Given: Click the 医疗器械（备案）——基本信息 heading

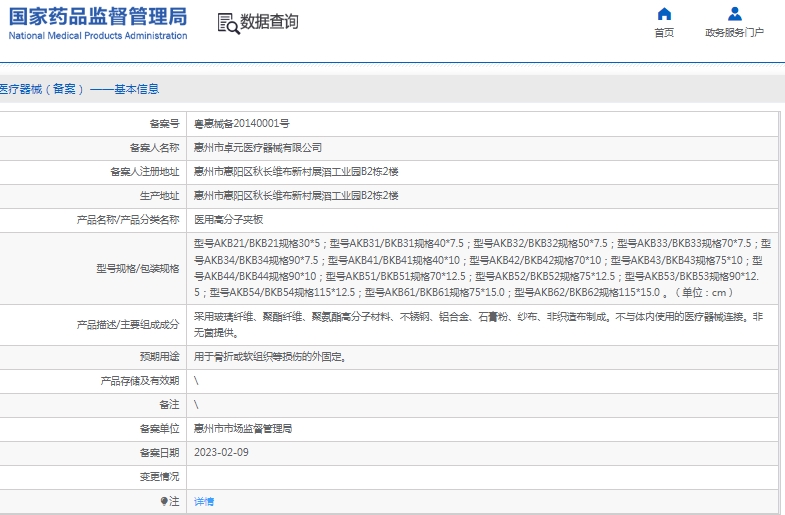Looking at the screenshot, I should [x=79, y=89].
